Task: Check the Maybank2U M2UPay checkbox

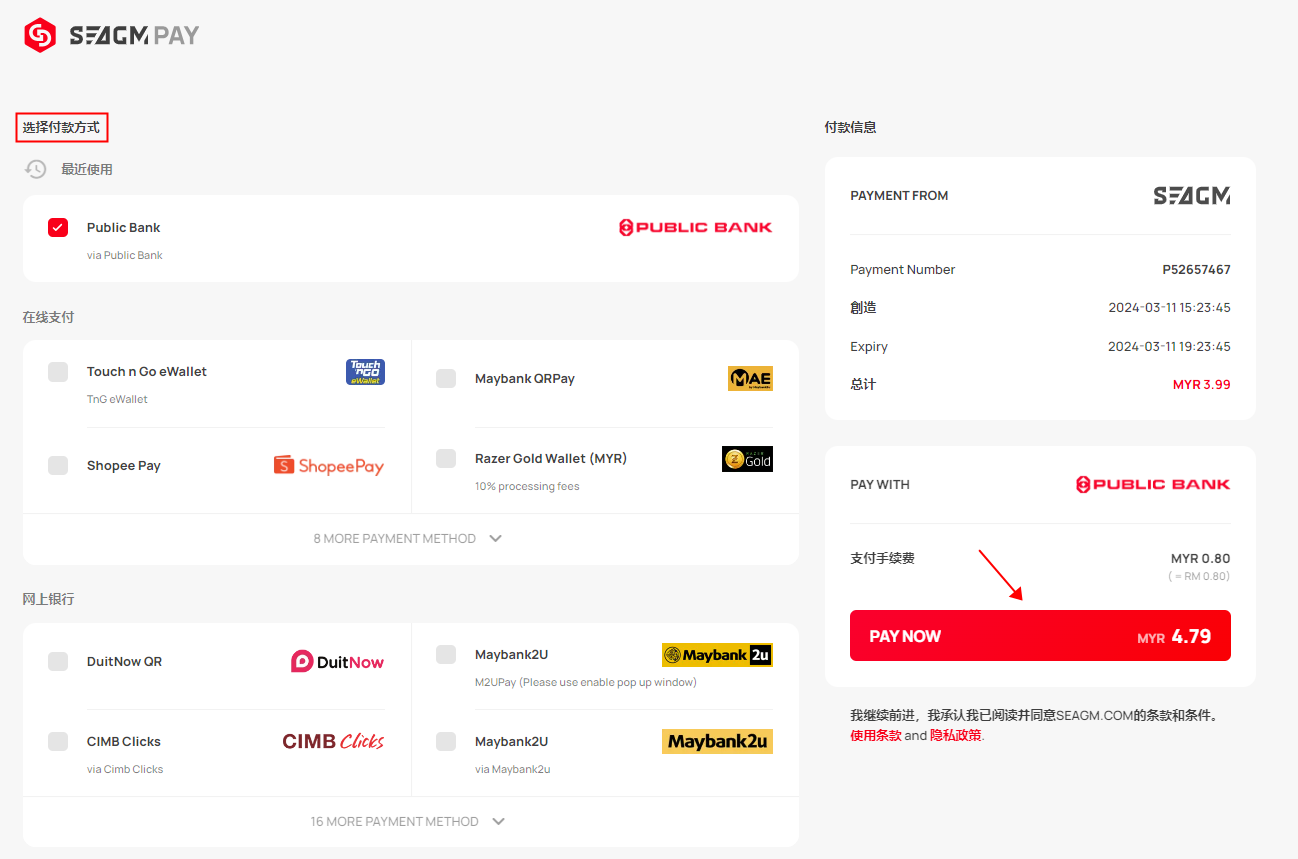Action: tap(446, 654)
